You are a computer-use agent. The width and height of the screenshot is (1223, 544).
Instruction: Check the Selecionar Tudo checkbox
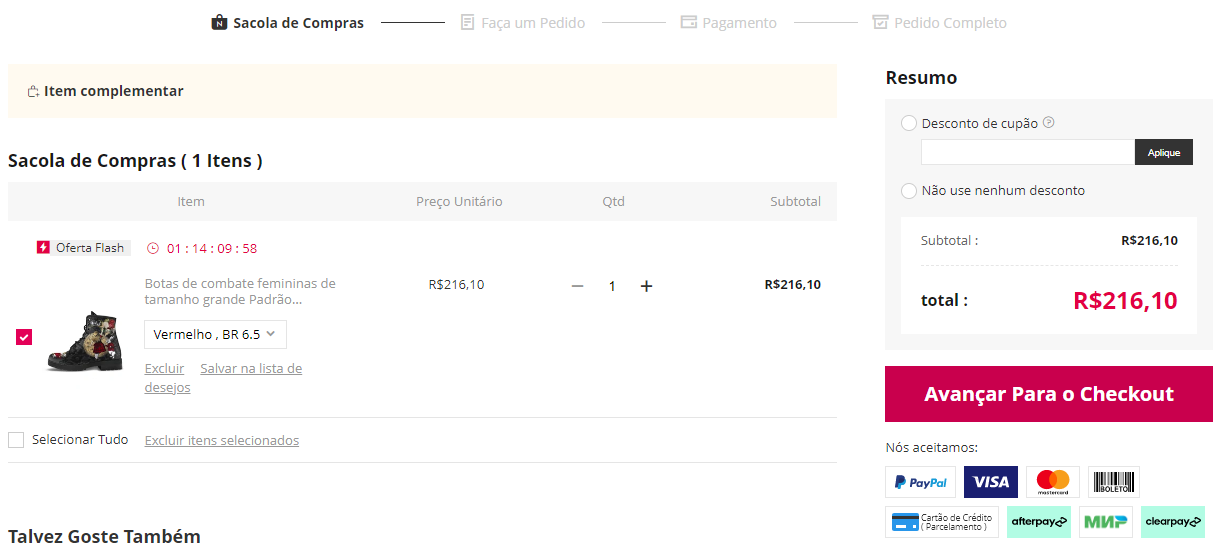click(x=16, y=440)
